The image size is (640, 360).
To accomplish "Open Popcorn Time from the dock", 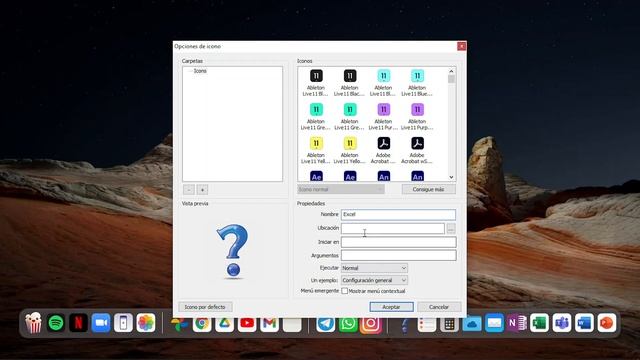I will (33, 323).
